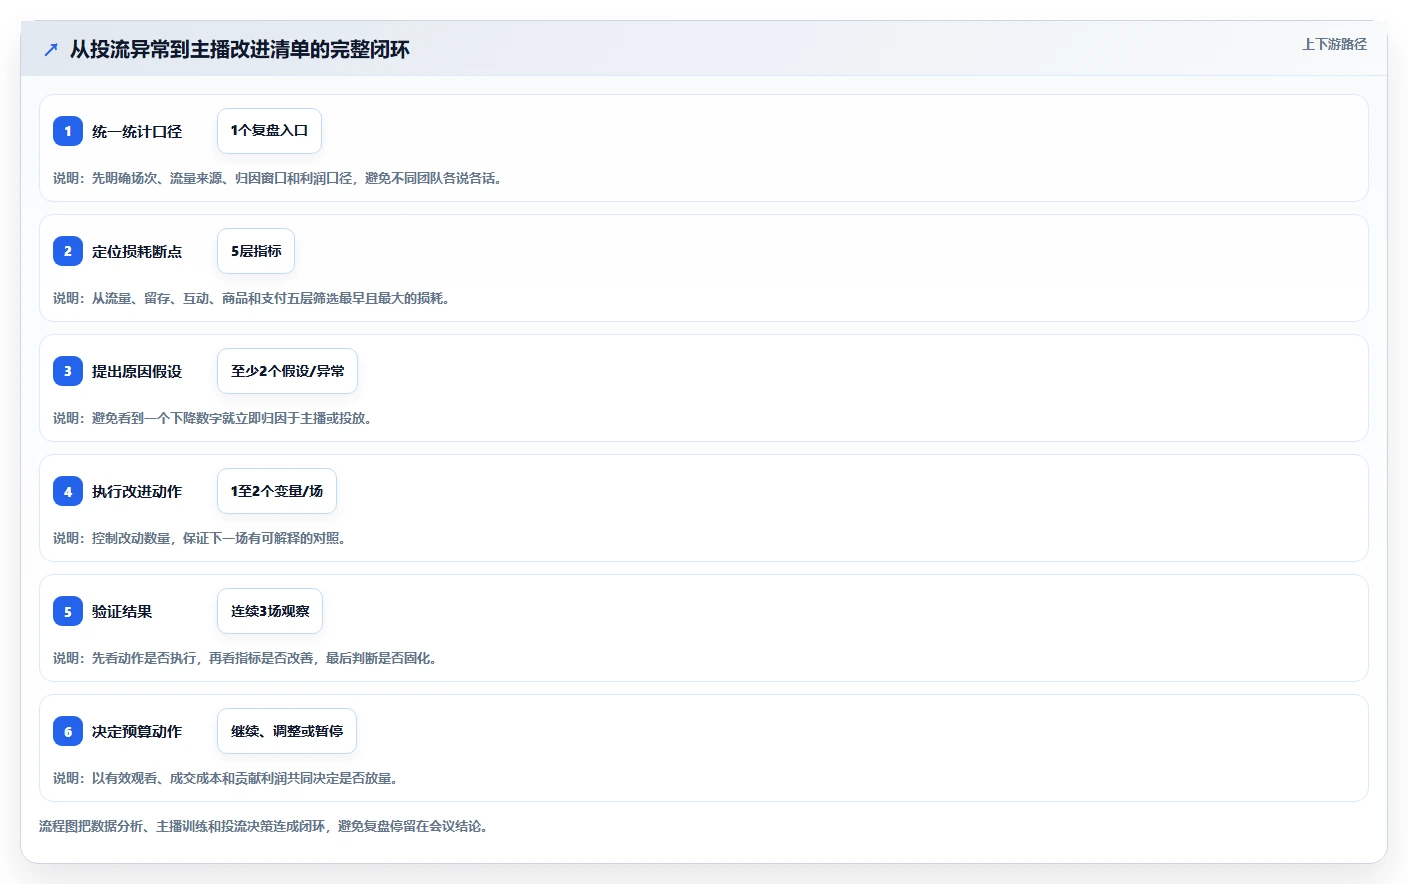
Task: Click the 连续3场观察 chip
Action: pyautogui.click(x=270, y=611)
